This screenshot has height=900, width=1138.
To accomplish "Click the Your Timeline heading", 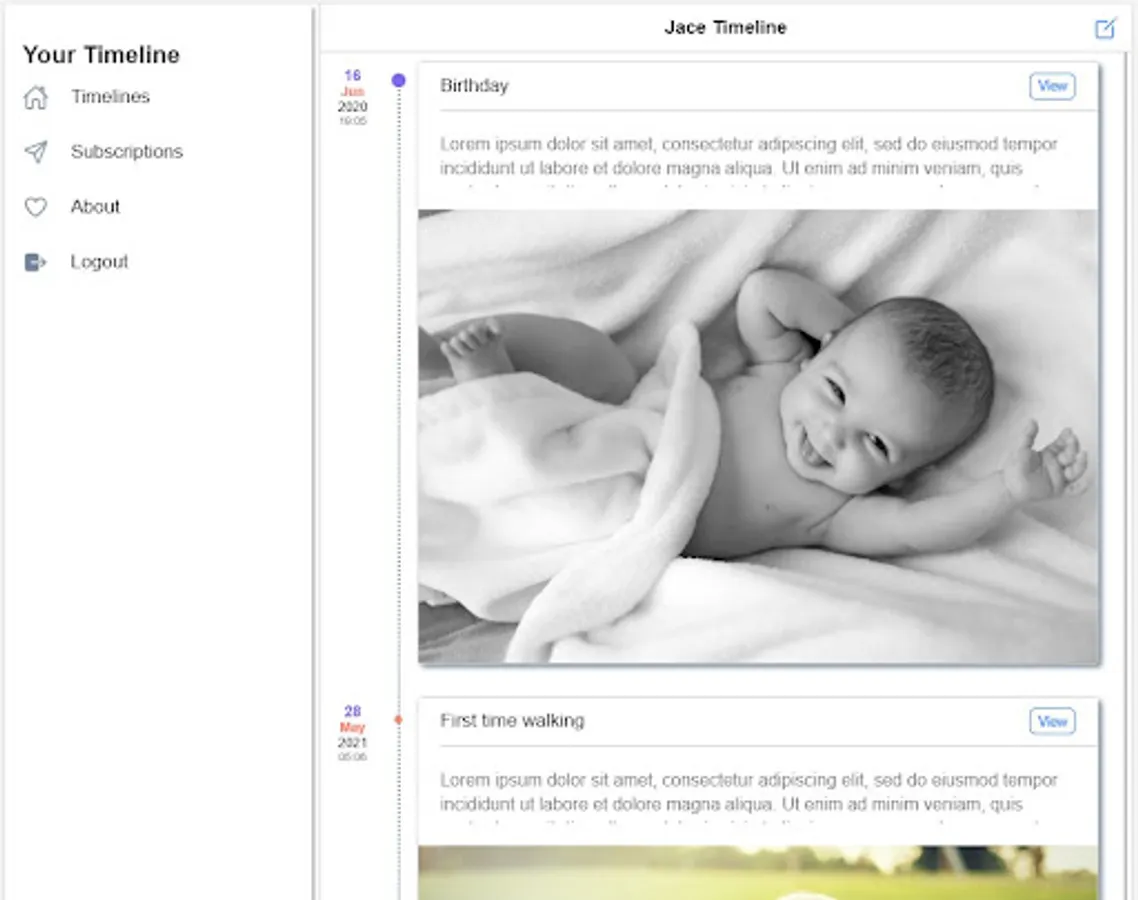I will pyautogui.click(x=101, y=54).
